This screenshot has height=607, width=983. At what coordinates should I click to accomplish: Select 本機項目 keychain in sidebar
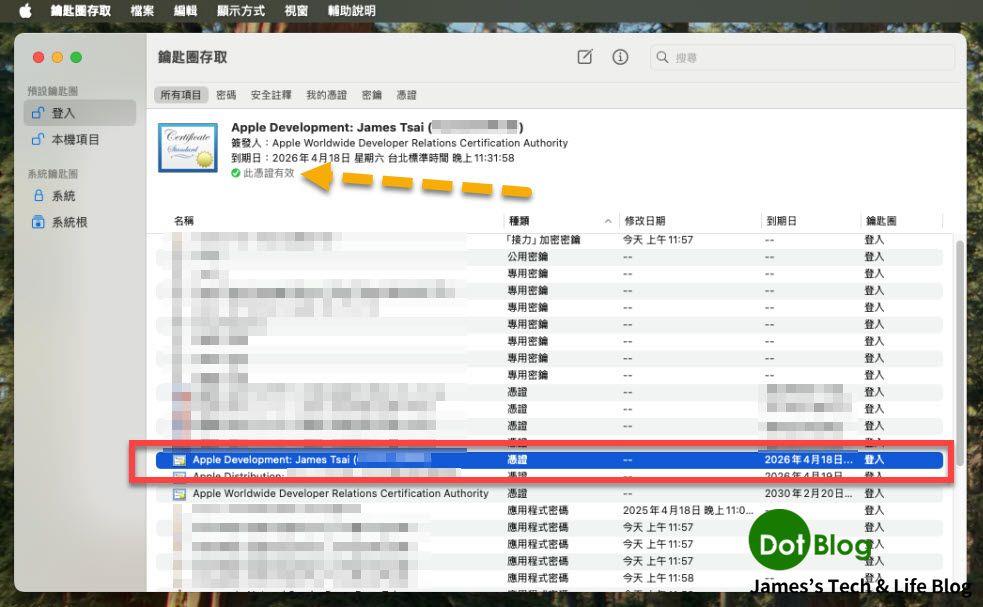click(75, 140)
